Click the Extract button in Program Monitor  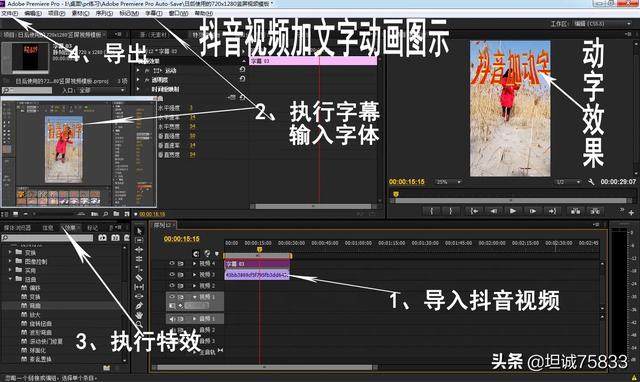pyautogui.click(x=595, y=211)
